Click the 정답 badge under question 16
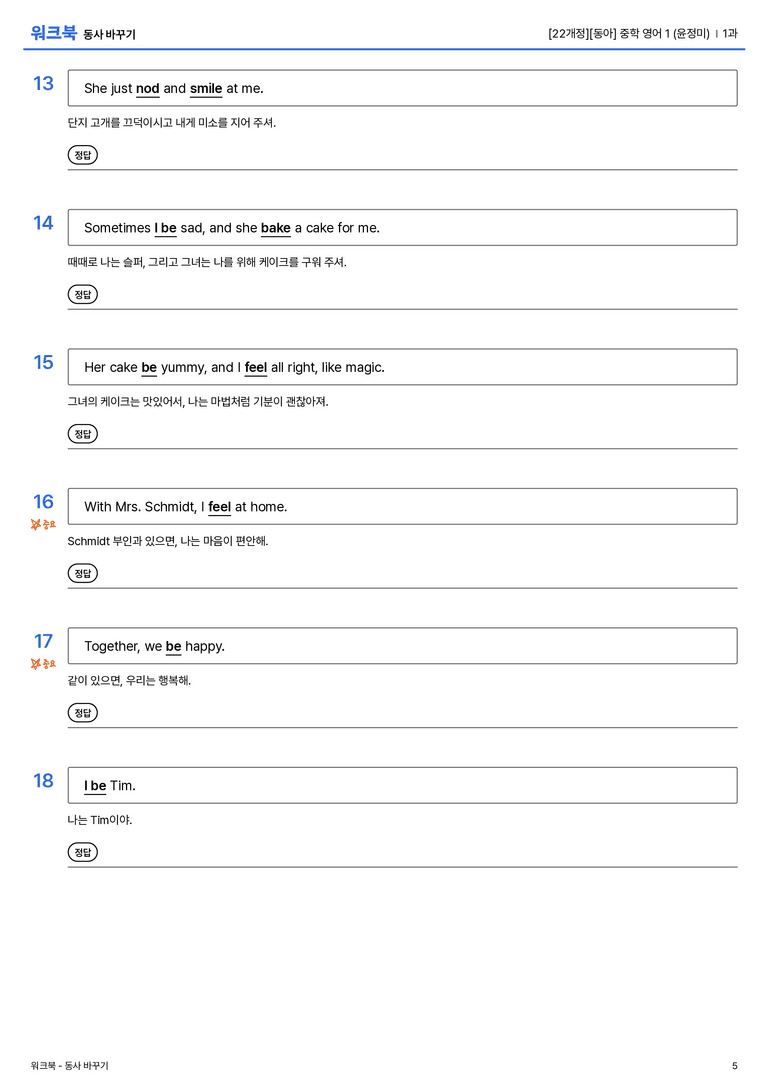Screen dimensions: 768x1087 (82, 573)
